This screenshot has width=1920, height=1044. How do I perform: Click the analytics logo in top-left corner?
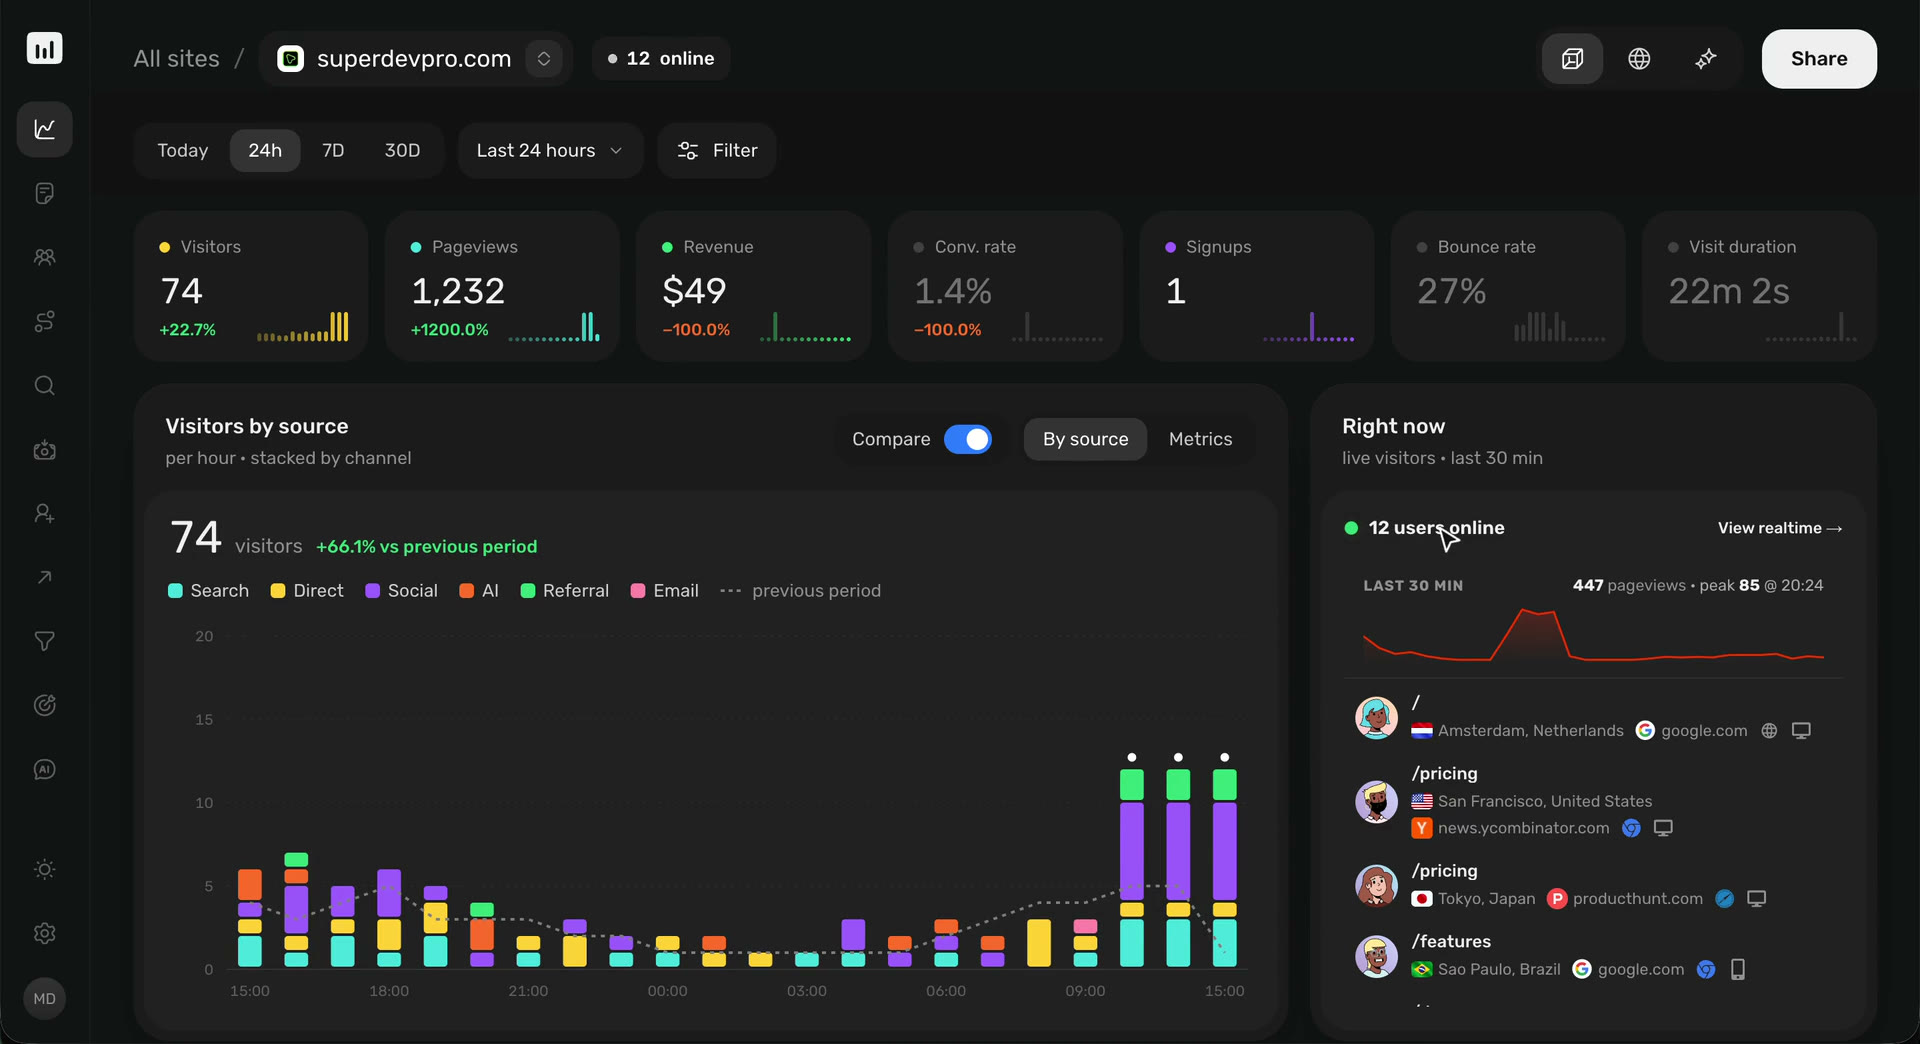pyautogui.click(x=44, y=48)
